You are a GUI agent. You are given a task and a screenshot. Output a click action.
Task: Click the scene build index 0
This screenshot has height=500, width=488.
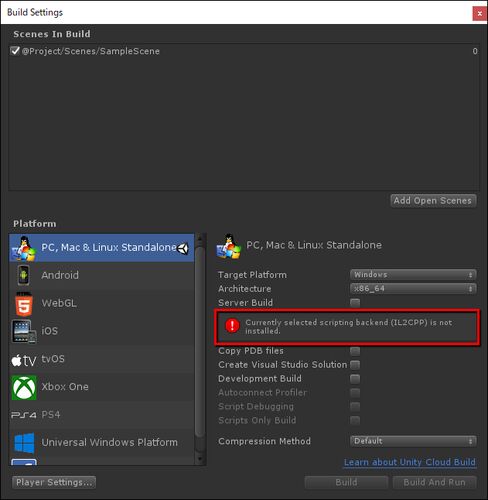(x=475, y=51)
